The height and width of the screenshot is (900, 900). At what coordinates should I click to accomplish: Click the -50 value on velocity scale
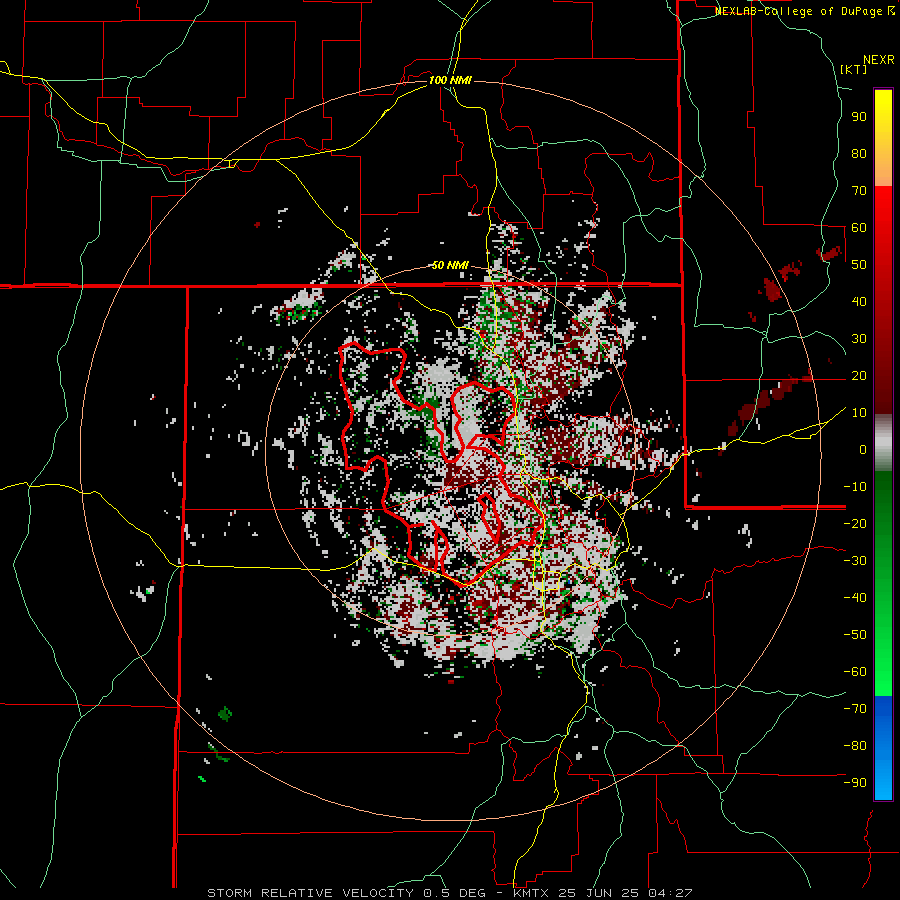(x=855, y=634)
